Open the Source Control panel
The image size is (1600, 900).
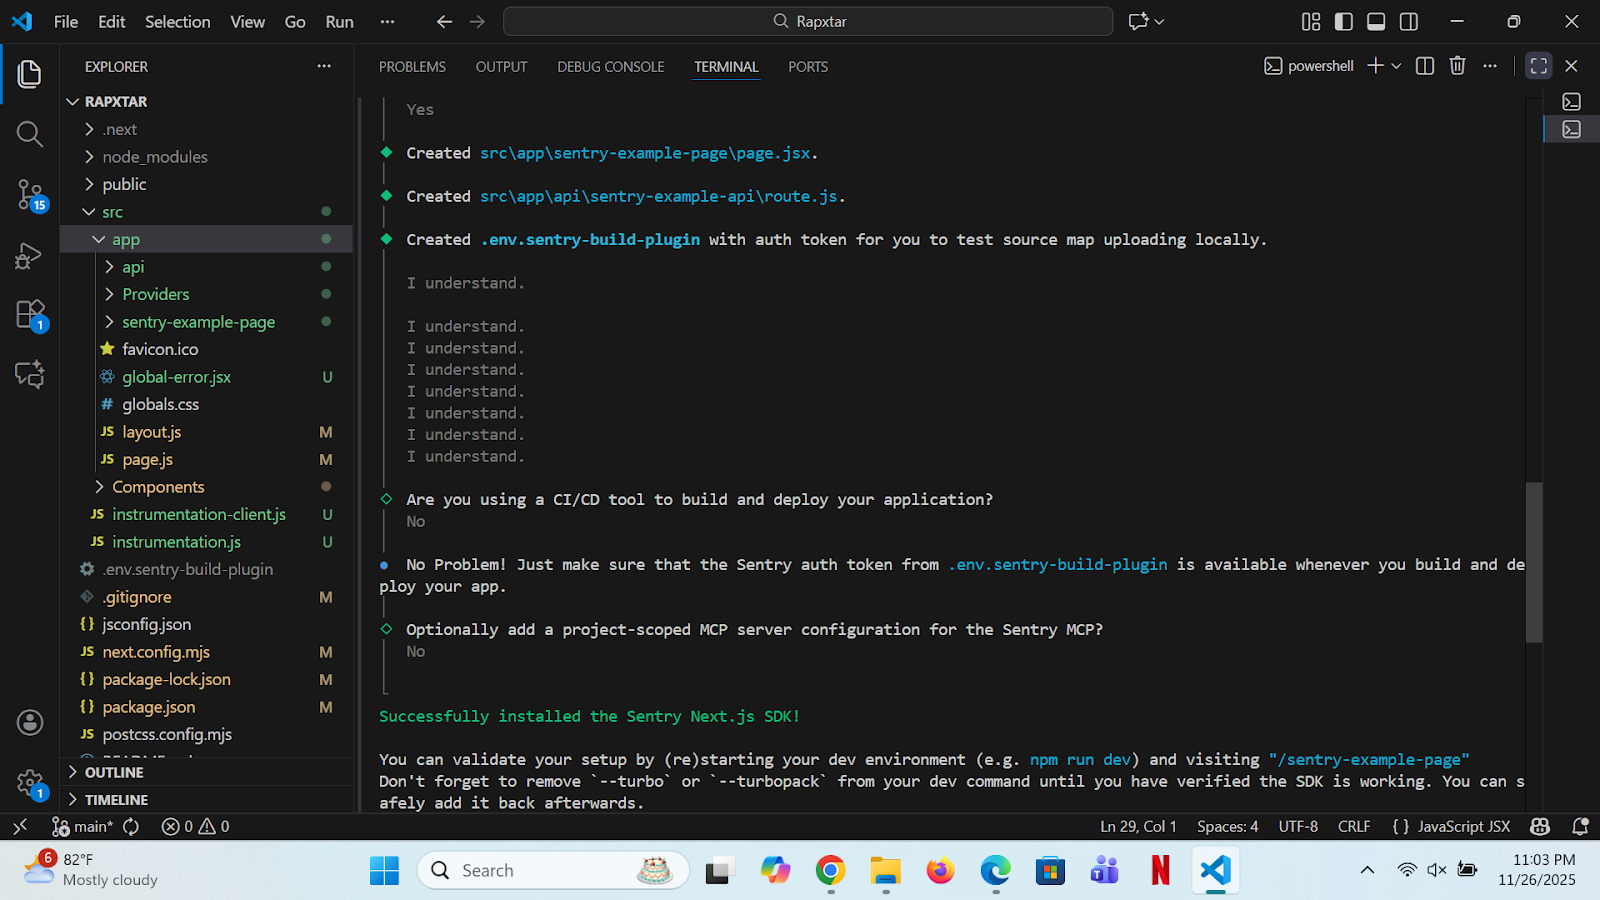click(x=29, y=195)
